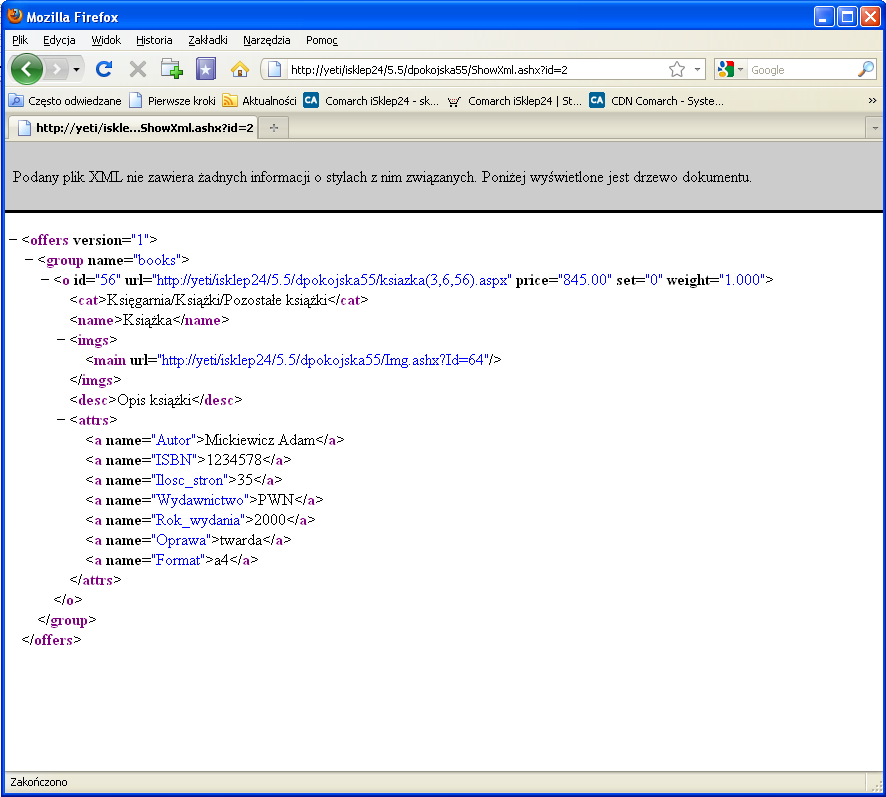This screenshot has width=886, height=797.
Task: Click the XML no-style information message
Action: [x=382, y=177]
